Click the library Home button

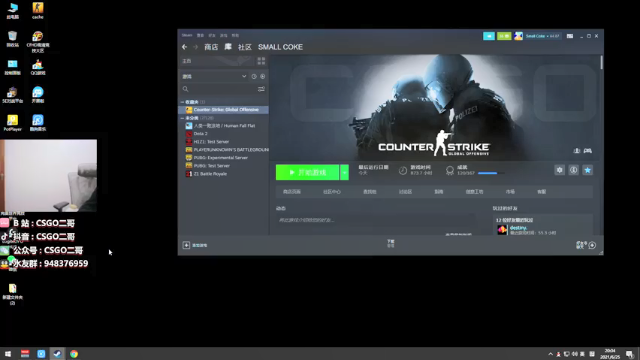click(218, 61)
